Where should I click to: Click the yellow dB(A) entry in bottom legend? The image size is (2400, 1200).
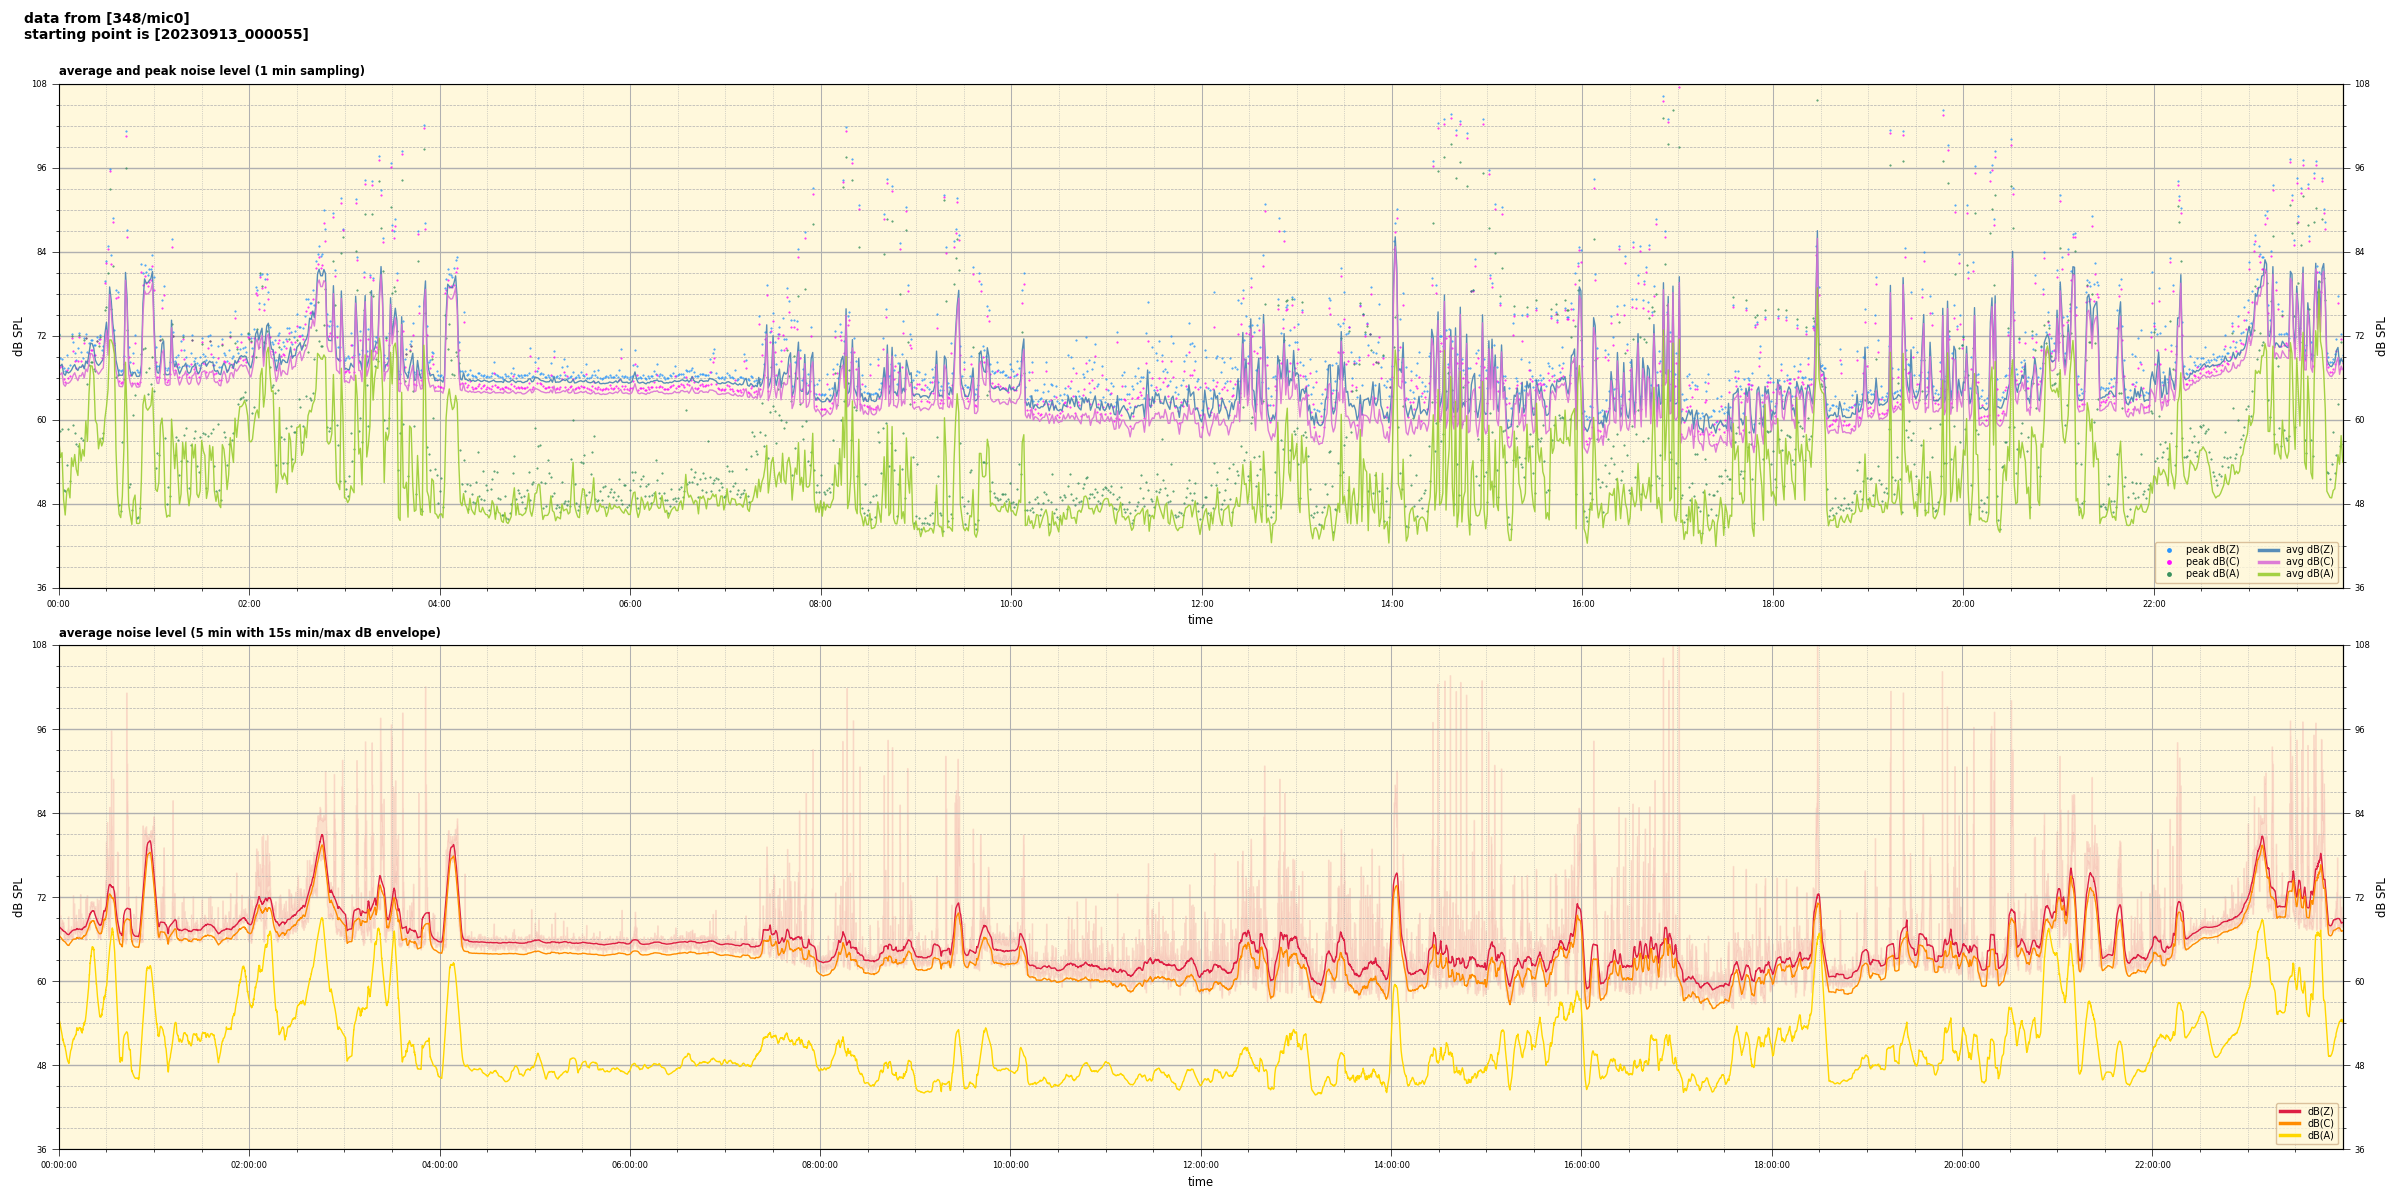pos(2290,1135)
